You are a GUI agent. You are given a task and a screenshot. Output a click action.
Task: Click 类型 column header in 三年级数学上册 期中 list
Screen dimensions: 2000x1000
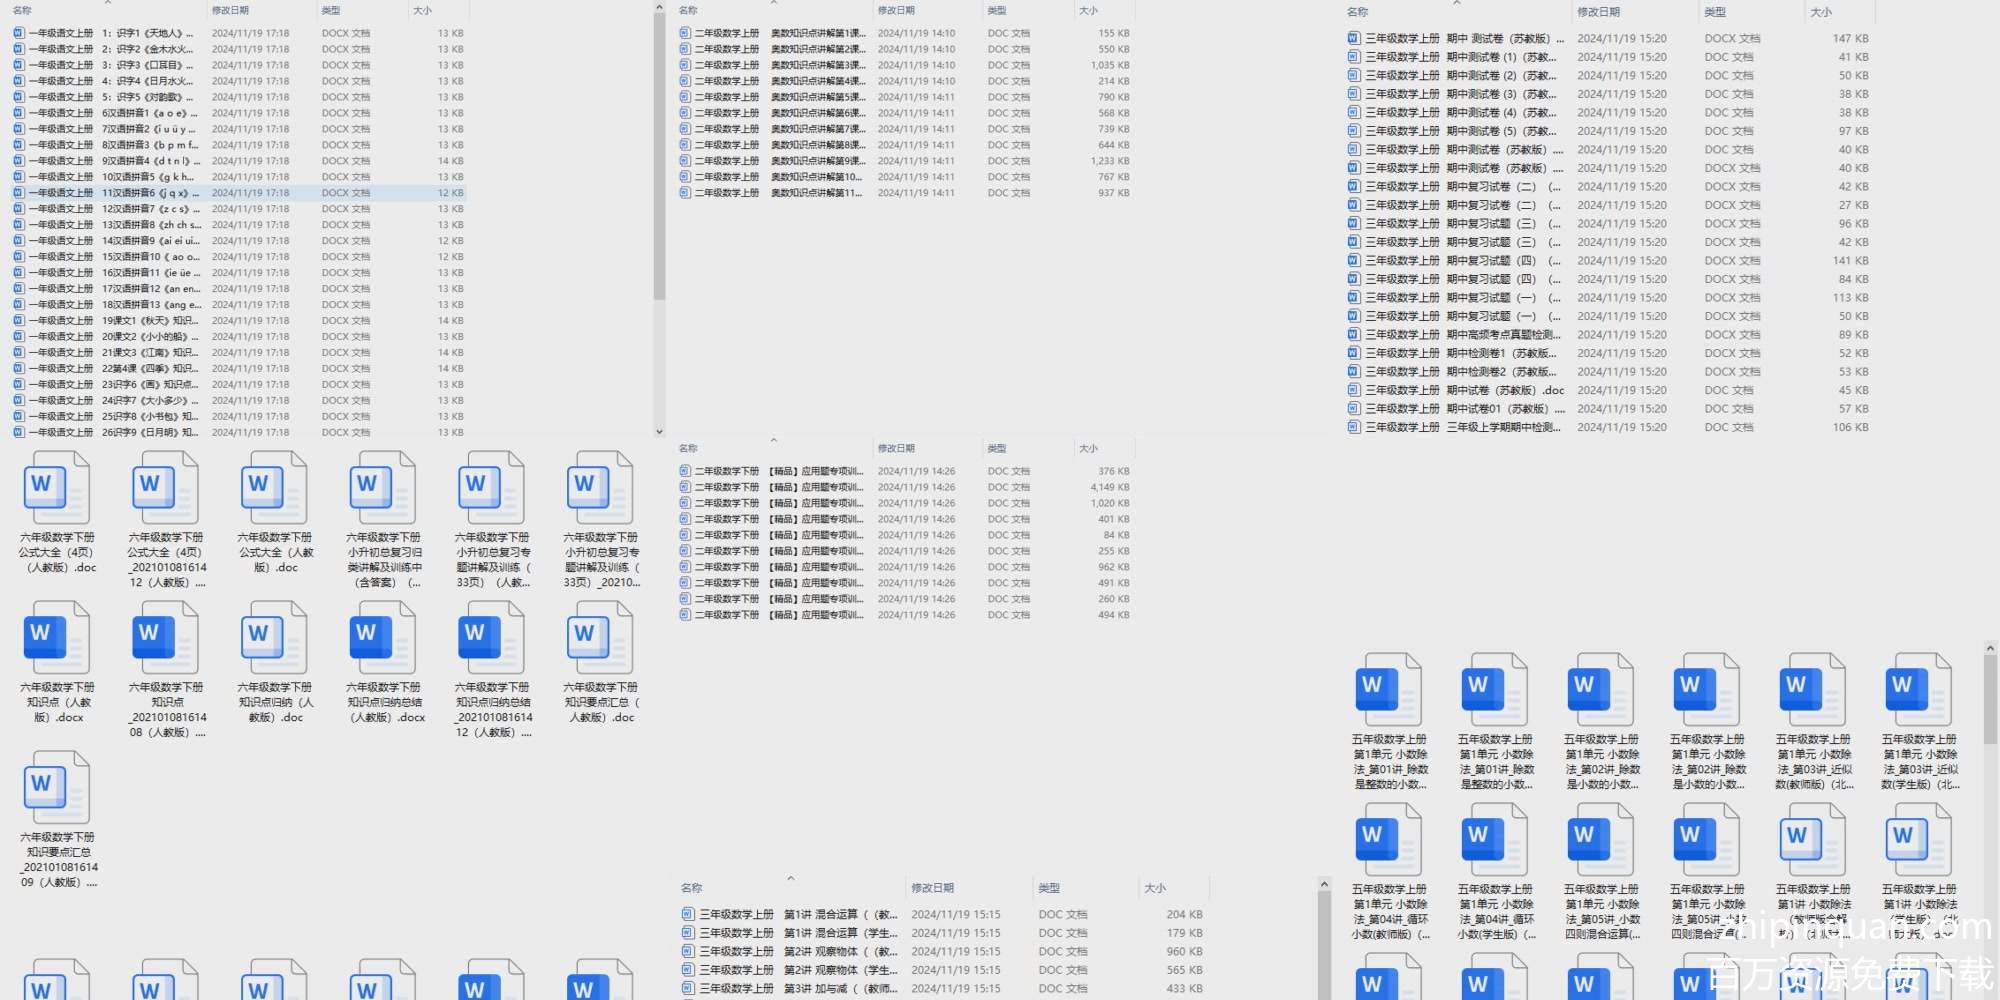click(1715, 12)
